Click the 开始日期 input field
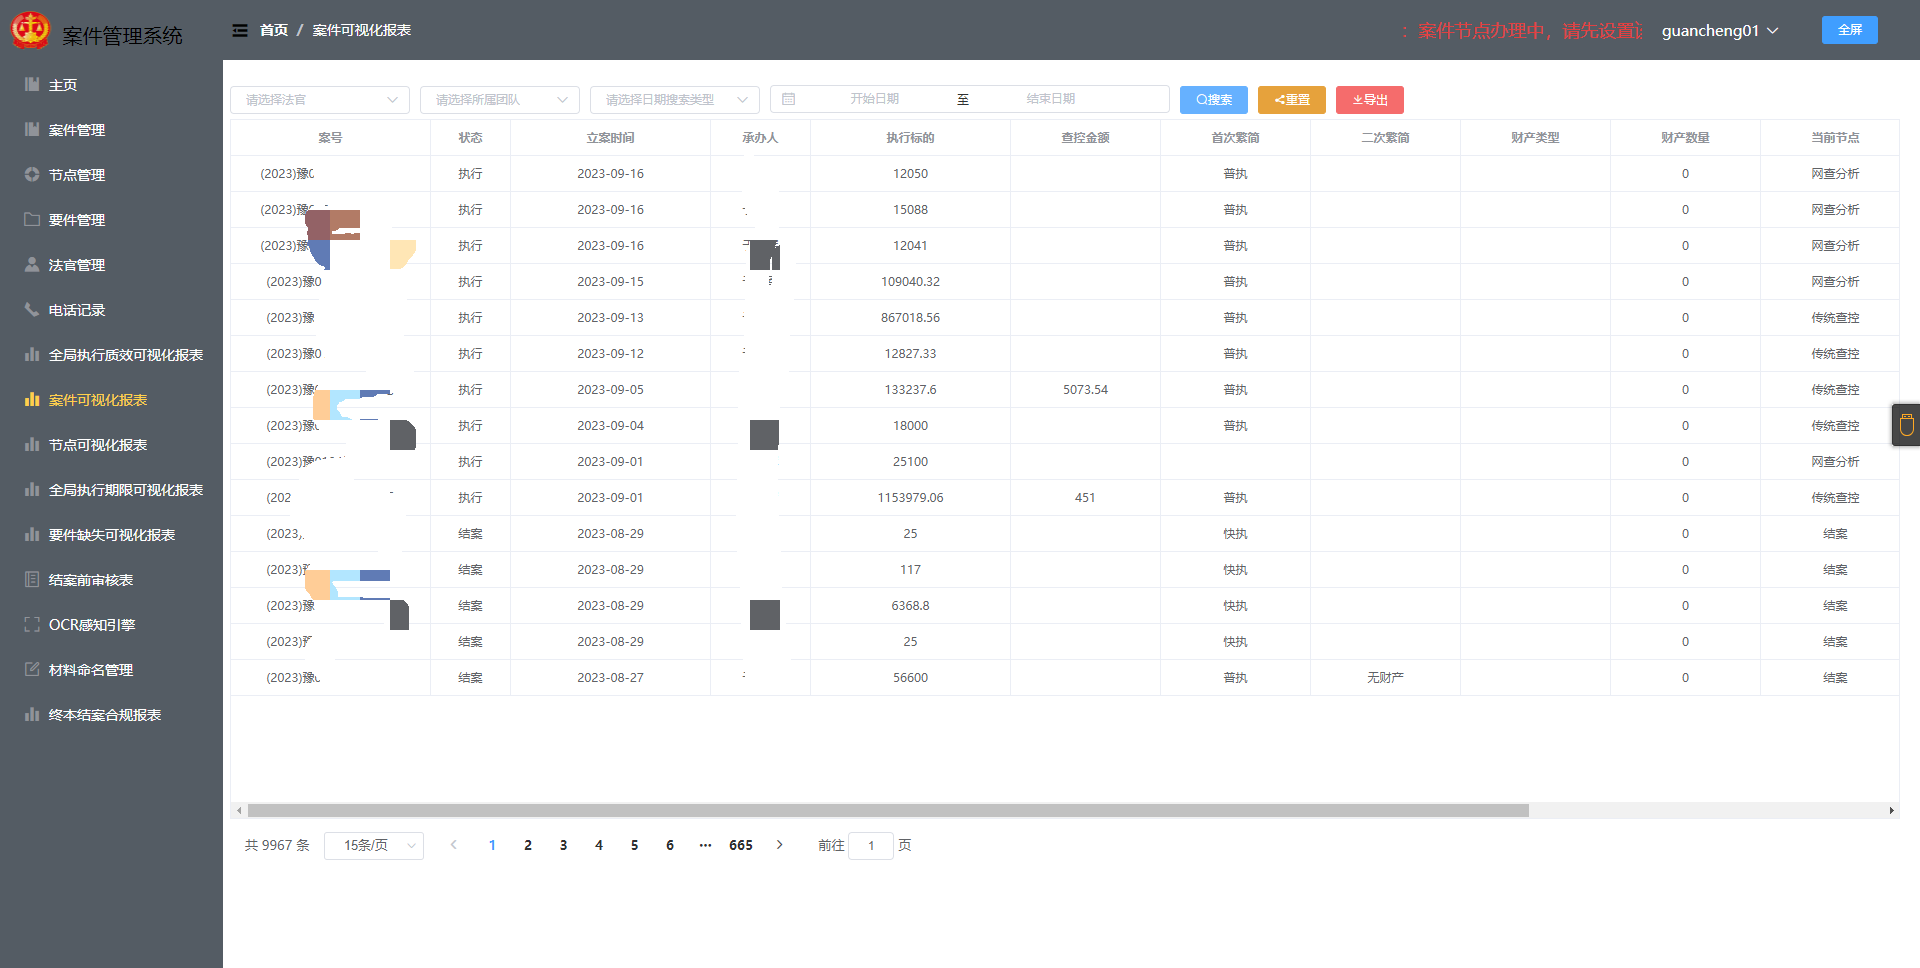Image resolution: width=1920 pixels, height=968 pixels. (x=875, y=99)
